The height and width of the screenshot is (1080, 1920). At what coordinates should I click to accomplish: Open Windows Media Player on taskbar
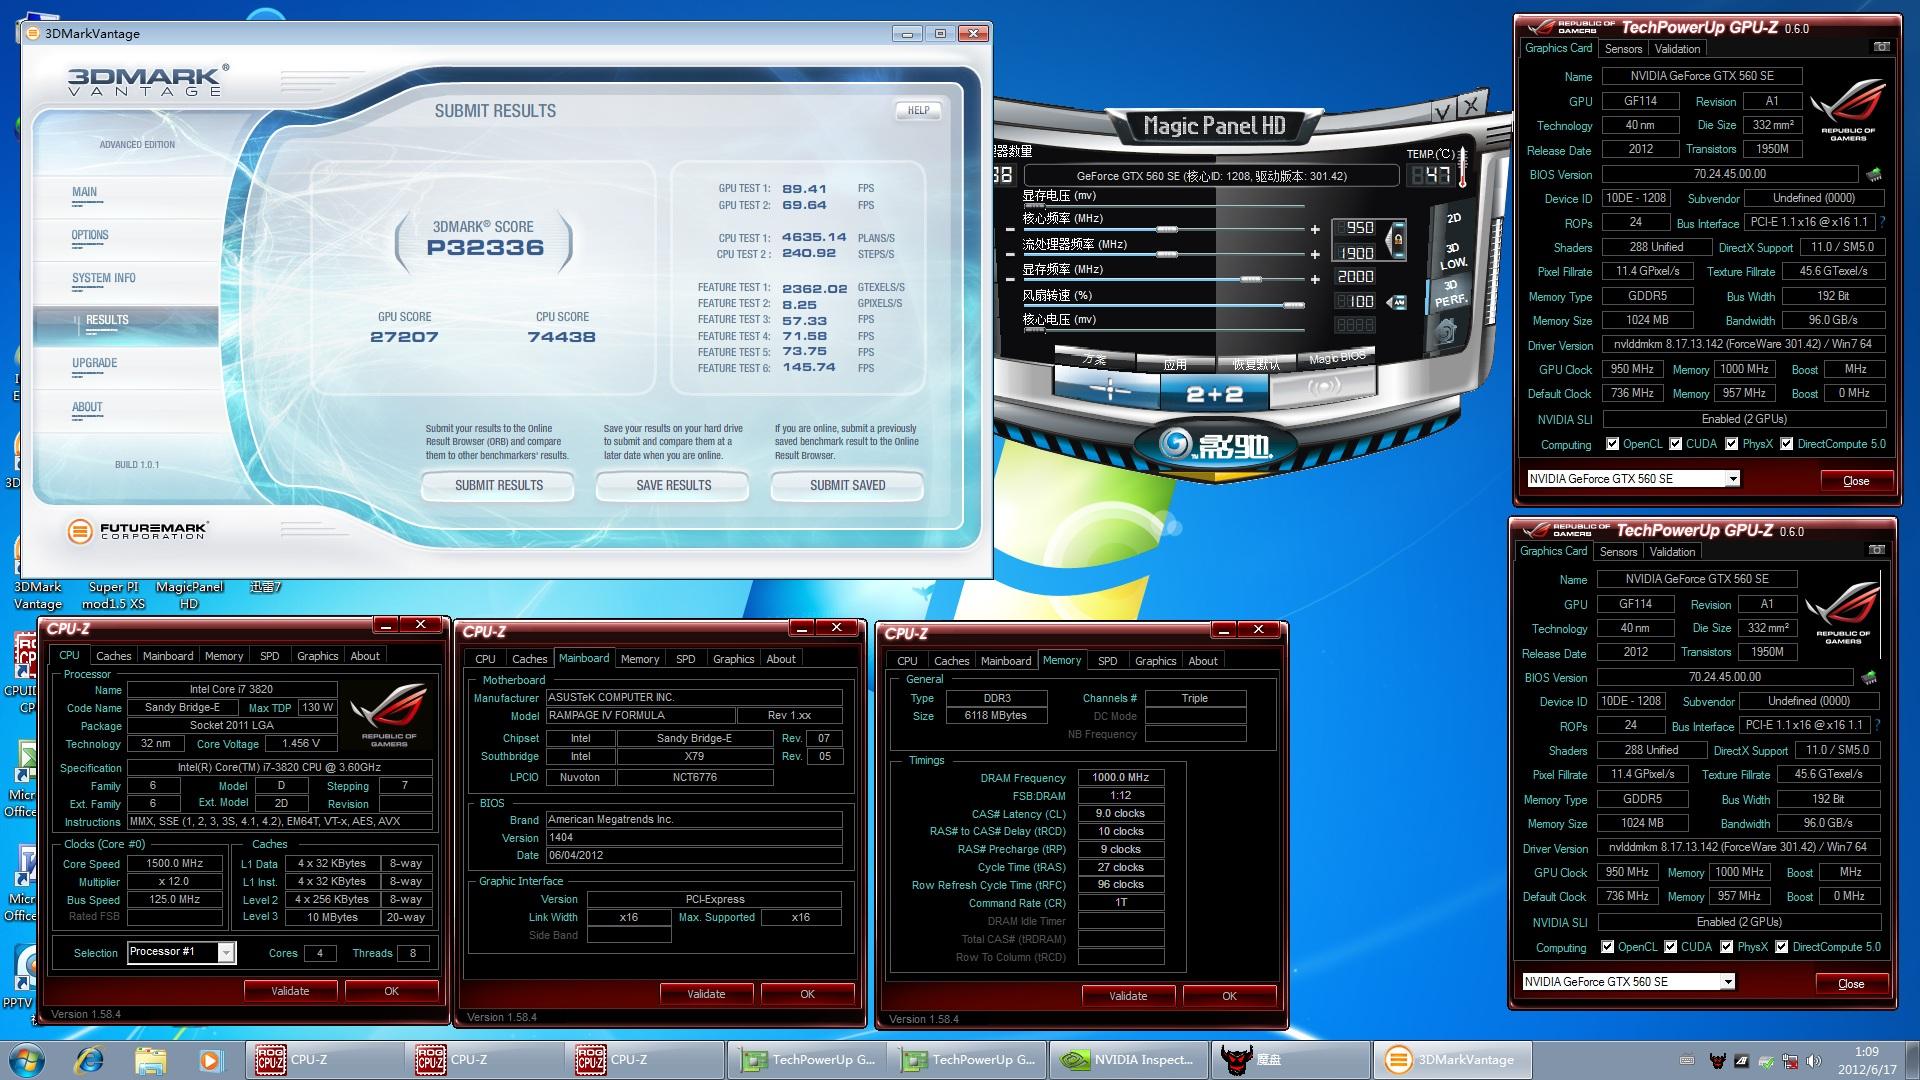(x=210, y=1059)
